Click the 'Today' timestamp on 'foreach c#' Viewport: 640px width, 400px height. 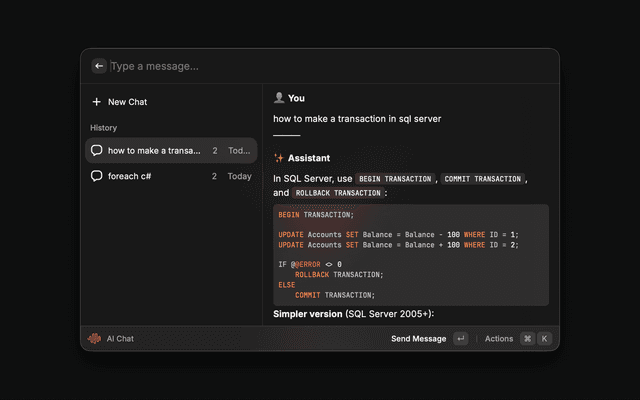point(239,176)
